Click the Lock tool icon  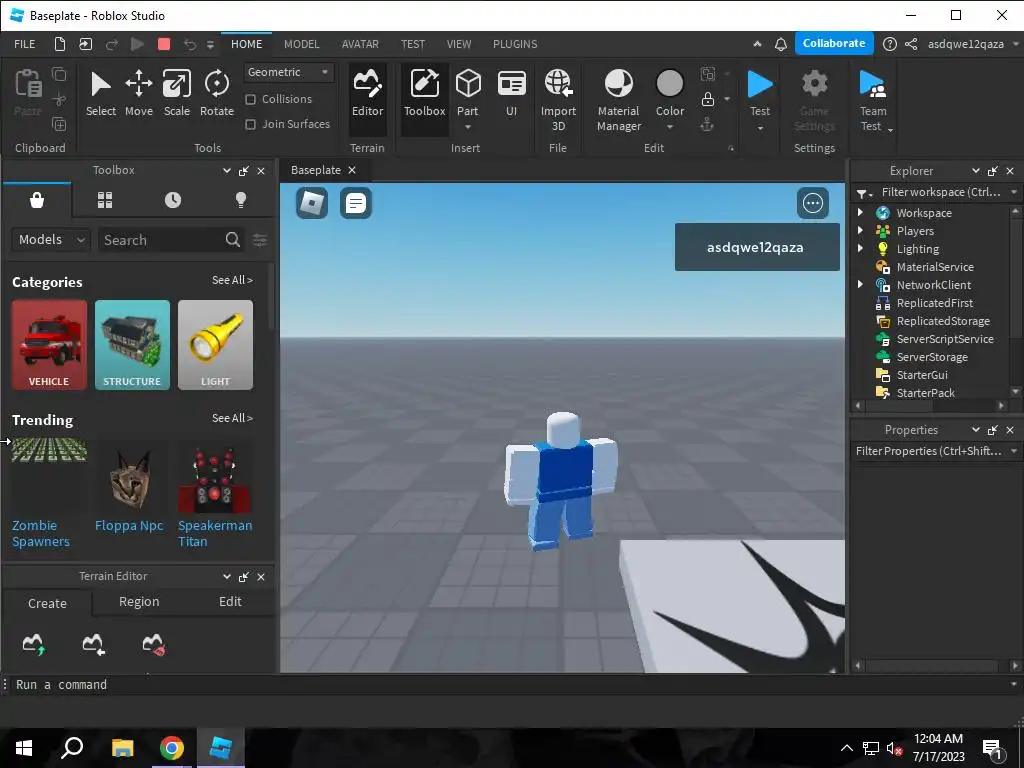click(x=707, y=99)
